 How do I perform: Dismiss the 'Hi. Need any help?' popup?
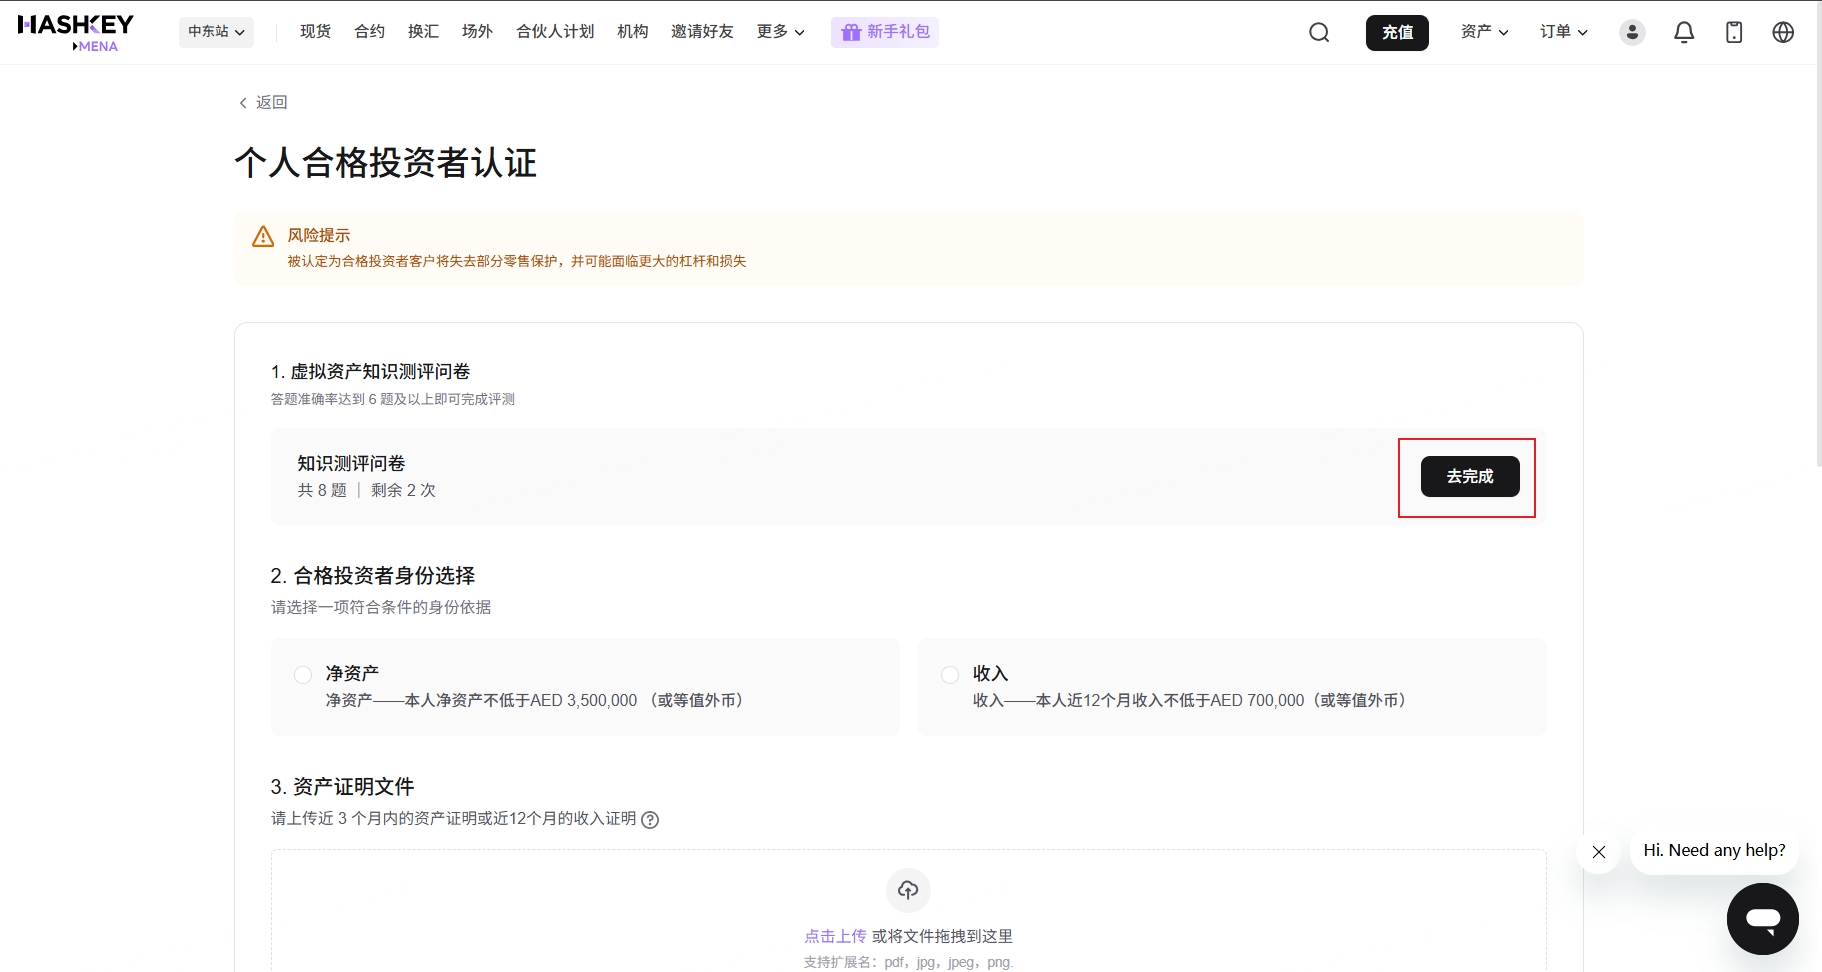1599,852
